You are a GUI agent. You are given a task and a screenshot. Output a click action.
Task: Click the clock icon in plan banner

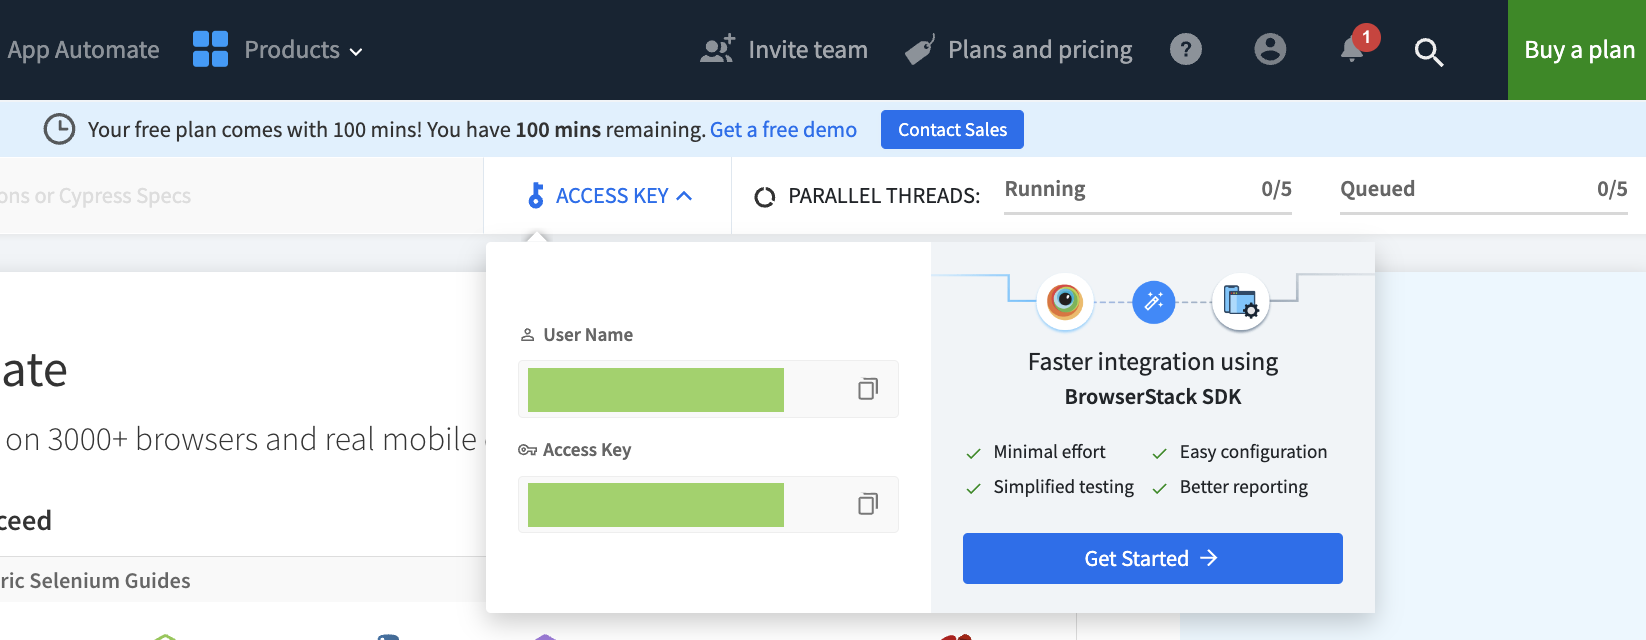pos(60,129)
